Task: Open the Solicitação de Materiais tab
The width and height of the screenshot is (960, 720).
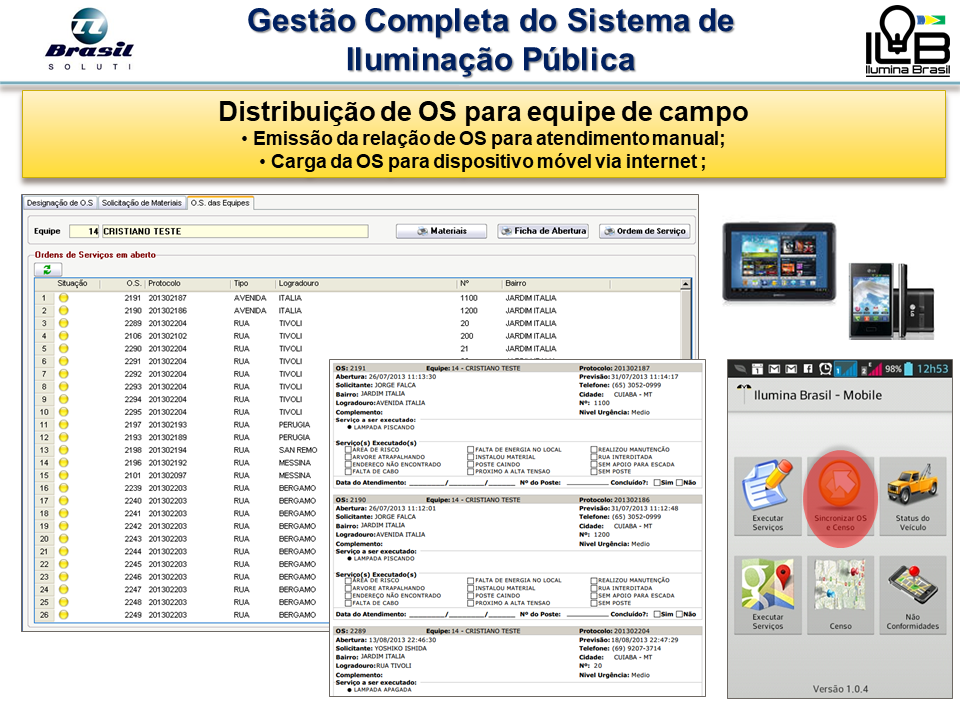Action: (142, 203)
